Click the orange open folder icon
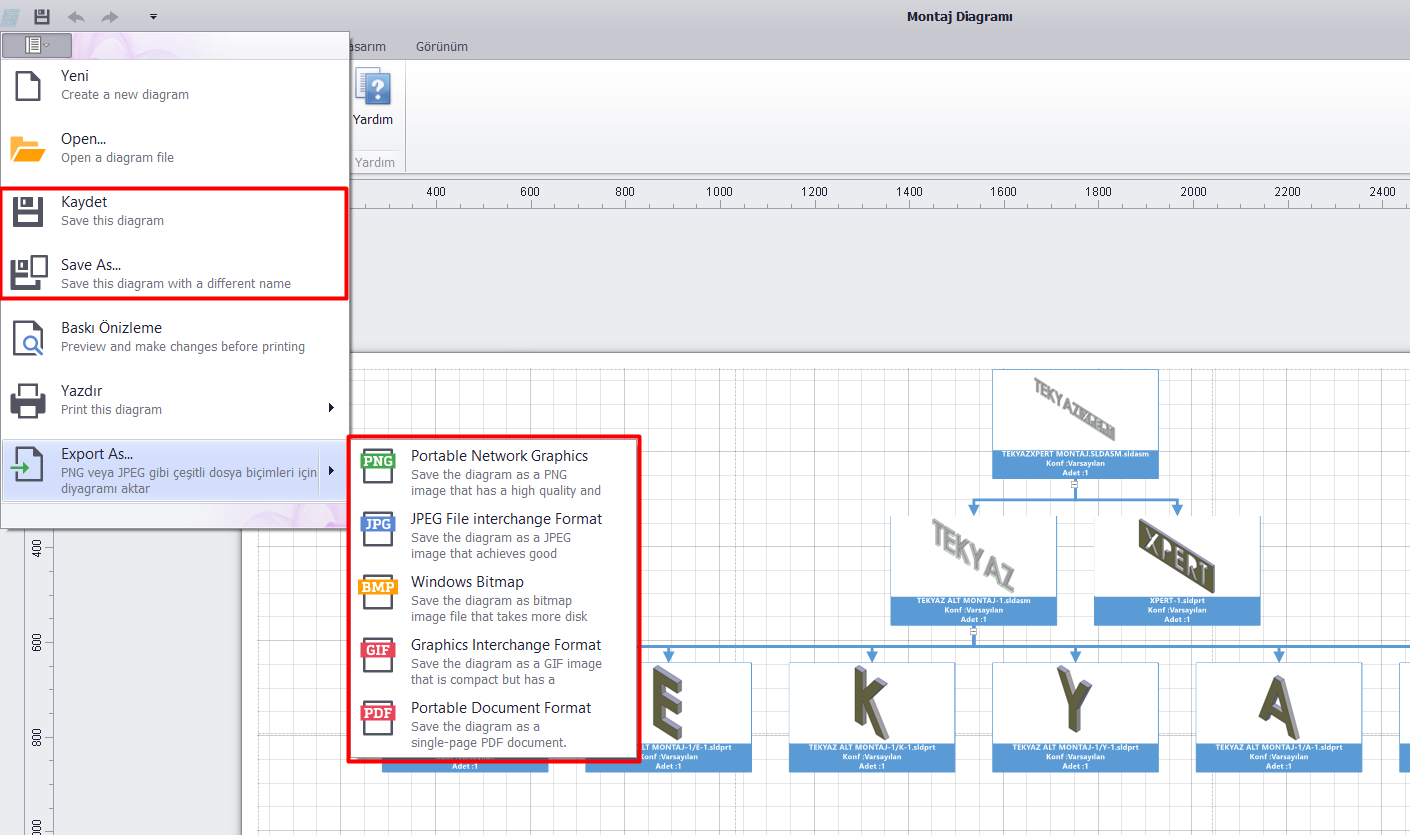1410x835 pixels. tap(28, 149)
